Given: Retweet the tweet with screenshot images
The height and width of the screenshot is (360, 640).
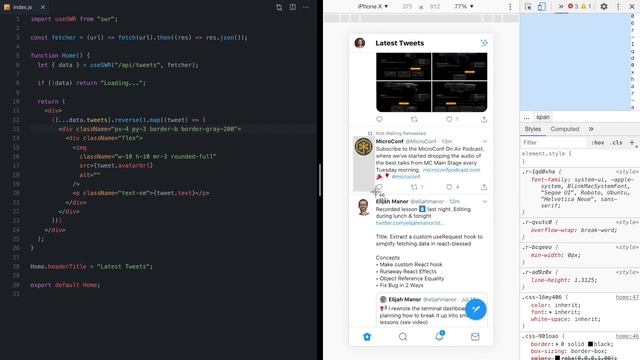Looking at the screenshot, I should (414, 119).
